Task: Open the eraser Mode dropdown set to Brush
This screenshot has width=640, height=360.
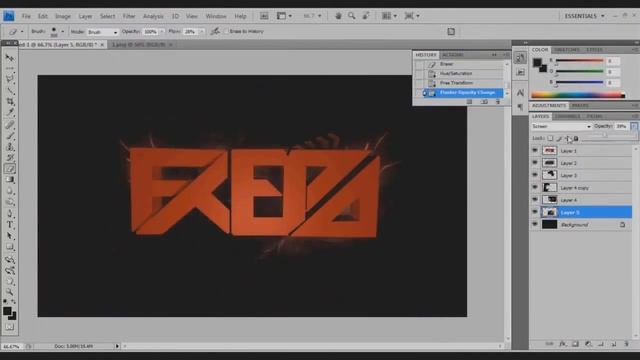Action: pos(102,32)
